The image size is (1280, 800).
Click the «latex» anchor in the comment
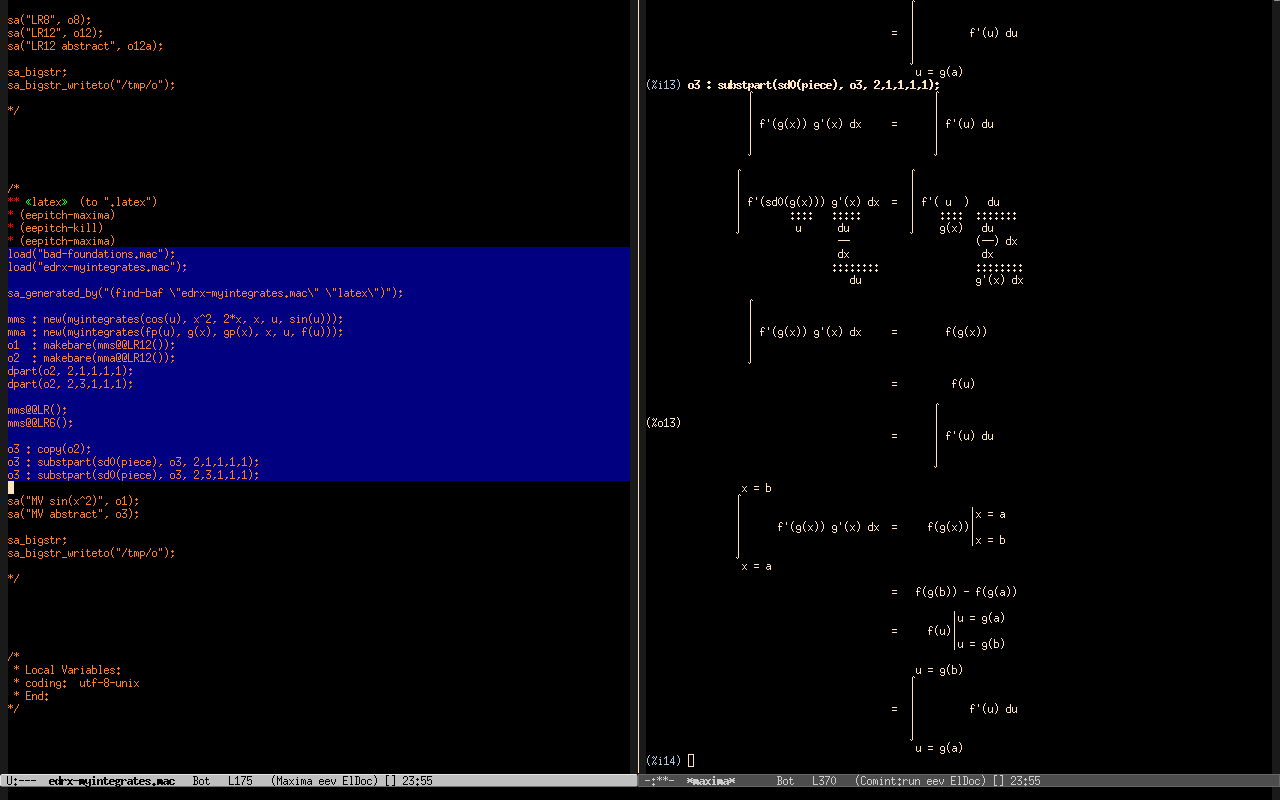(x=46, y=202)
